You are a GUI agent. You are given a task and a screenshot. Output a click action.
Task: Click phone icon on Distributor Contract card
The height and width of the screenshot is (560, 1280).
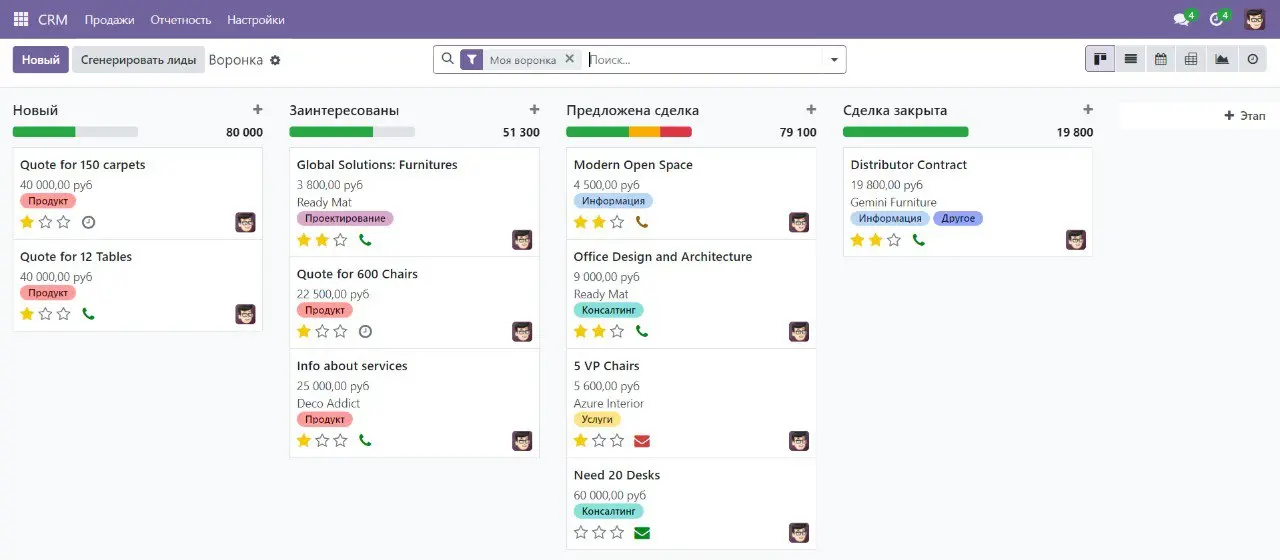(919, 240)
